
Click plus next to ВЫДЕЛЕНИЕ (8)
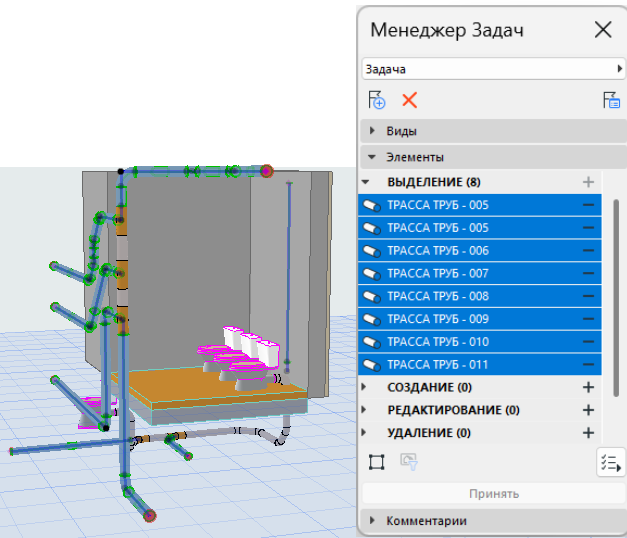(588, 182)
